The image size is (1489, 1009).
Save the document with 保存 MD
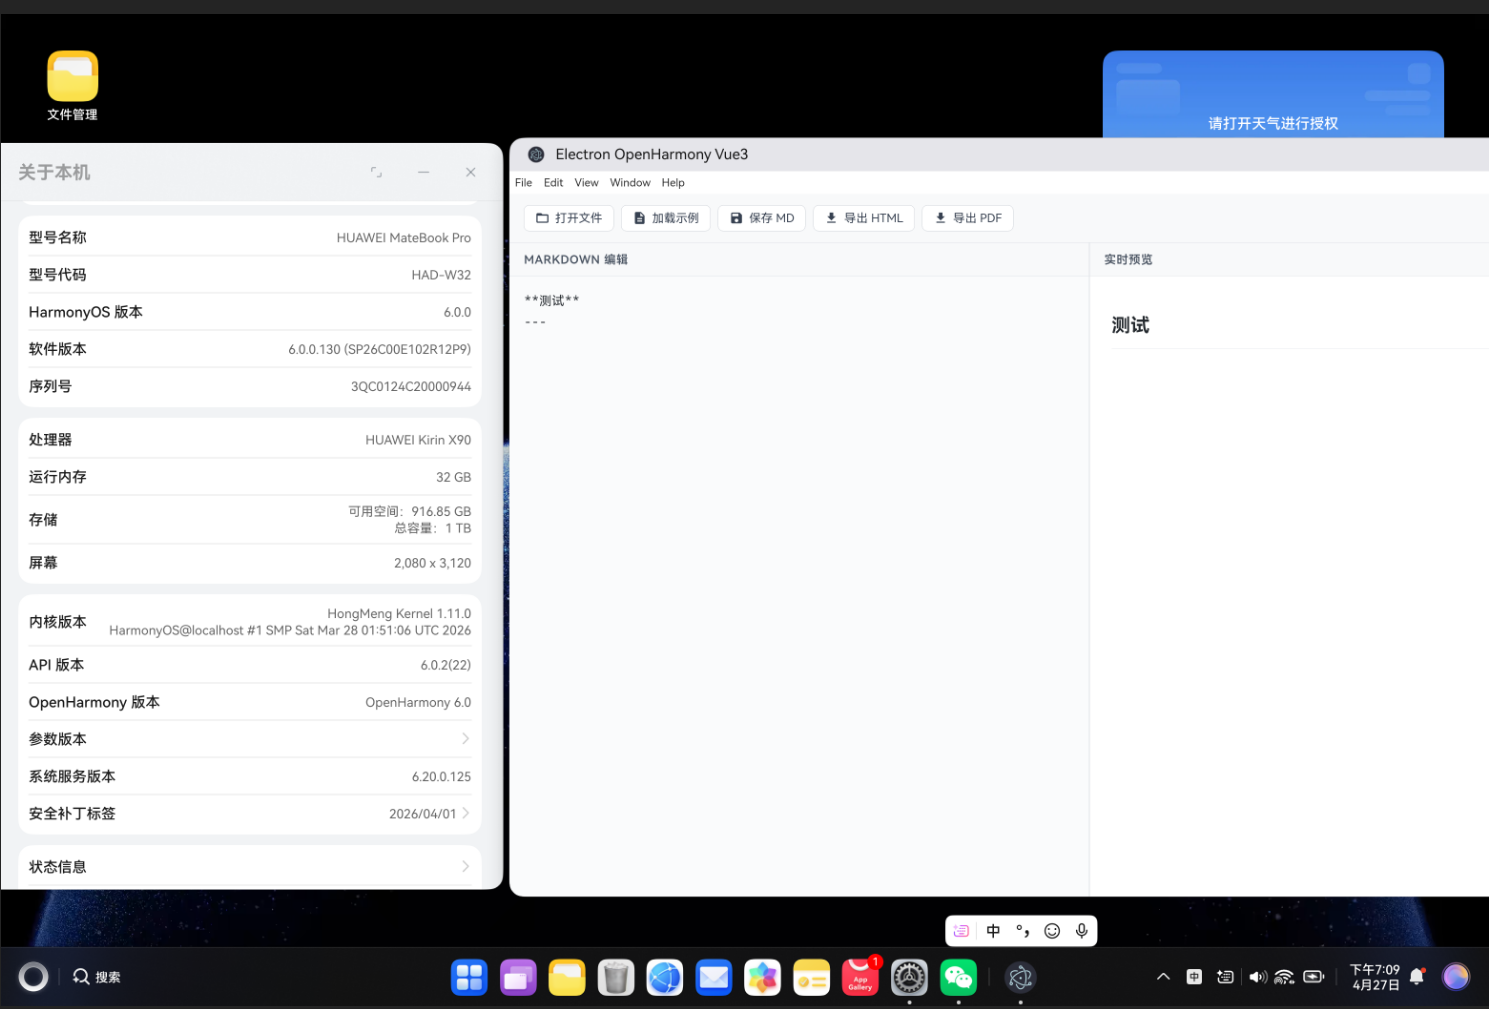click(x=762, y=218)
